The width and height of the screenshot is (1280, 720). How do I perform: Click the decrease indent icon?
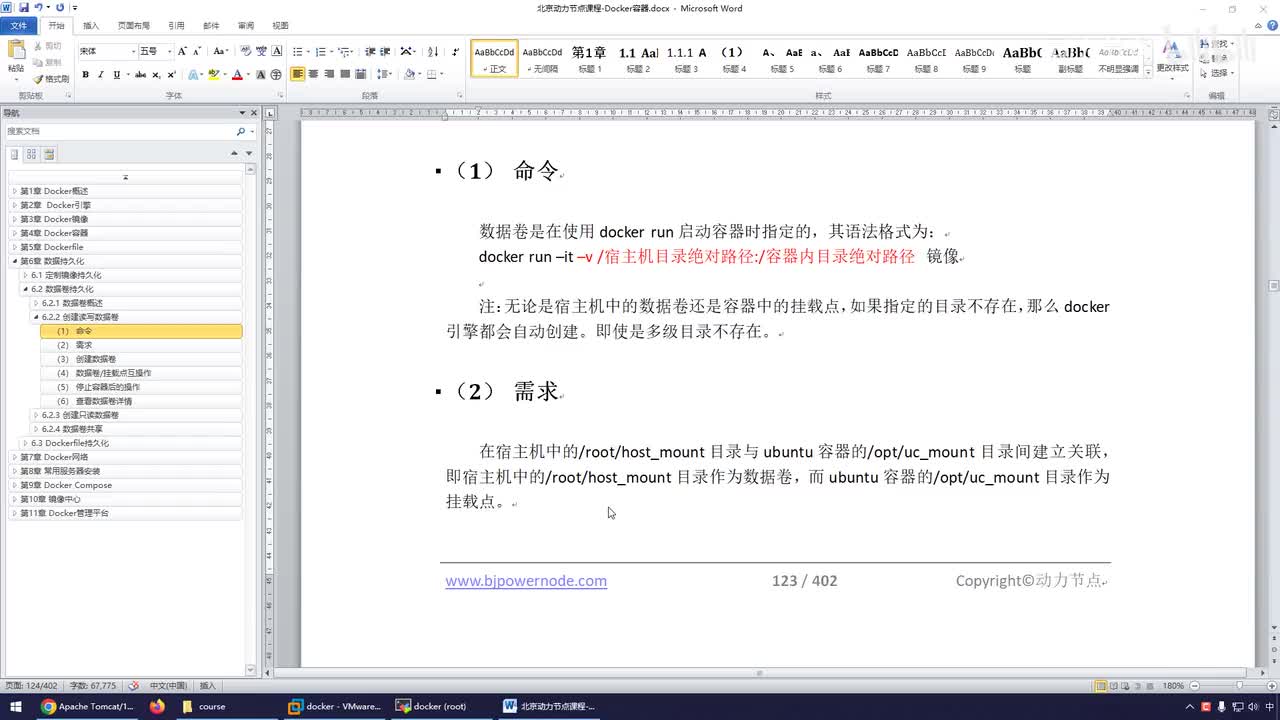coord(370,51)
